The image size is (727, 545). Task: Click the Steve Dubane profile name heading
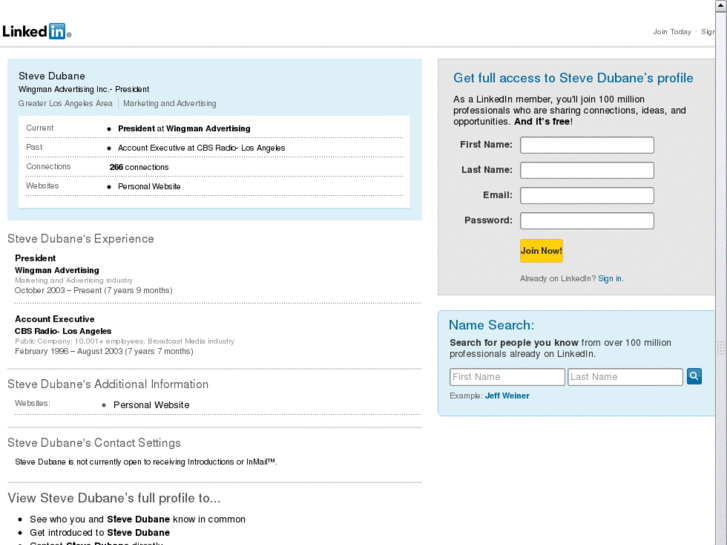(x=51, y=76)
